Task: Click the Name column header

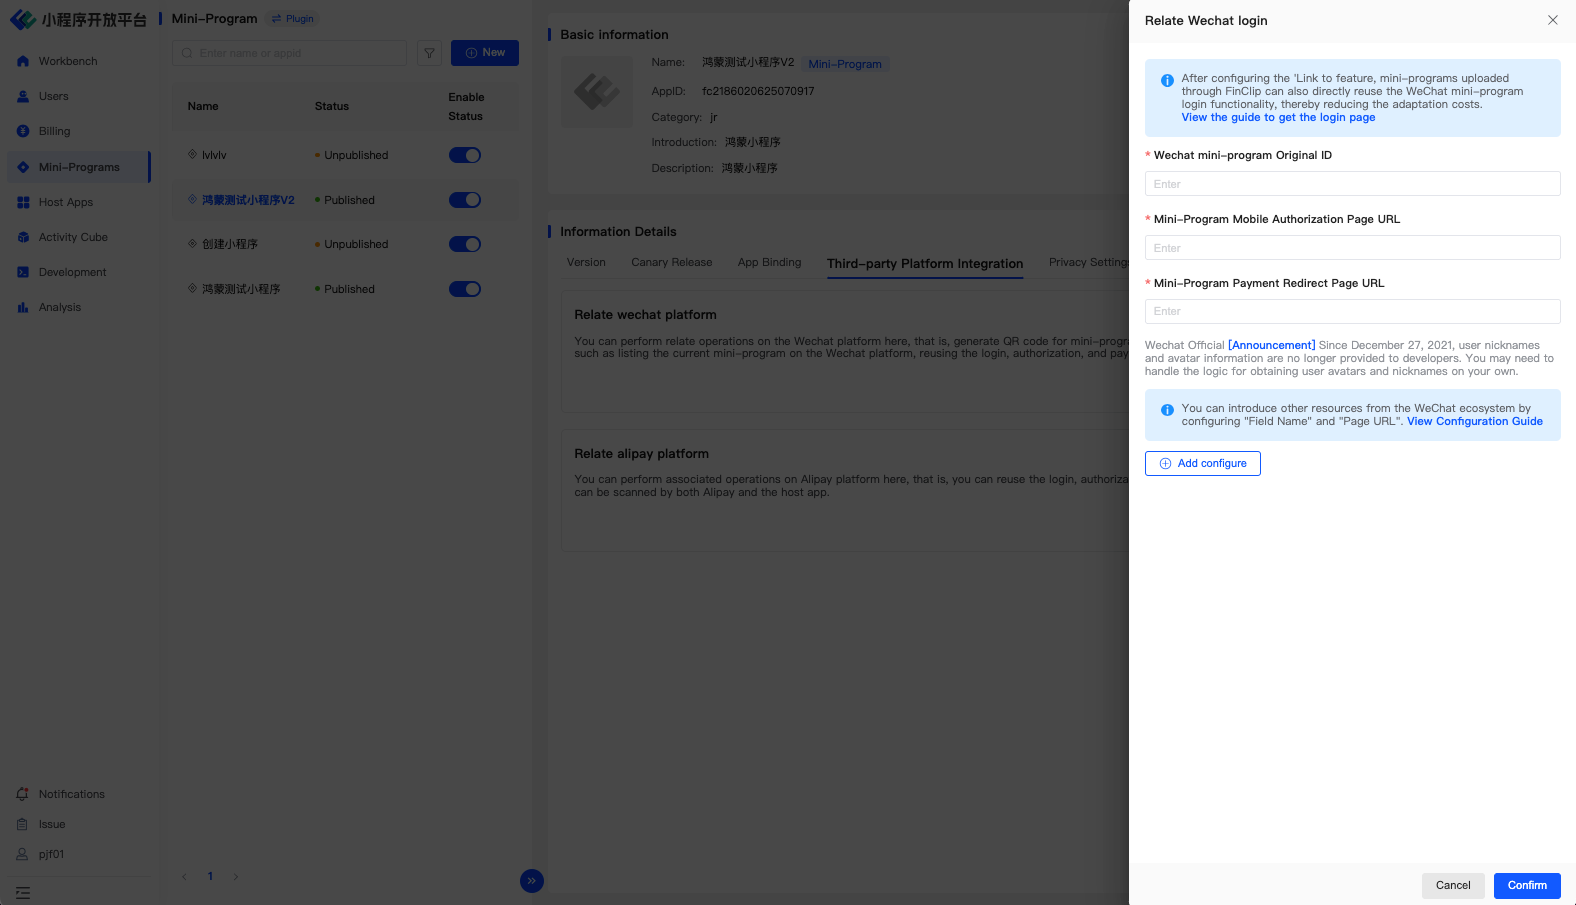Action: (x=203, y=106)
